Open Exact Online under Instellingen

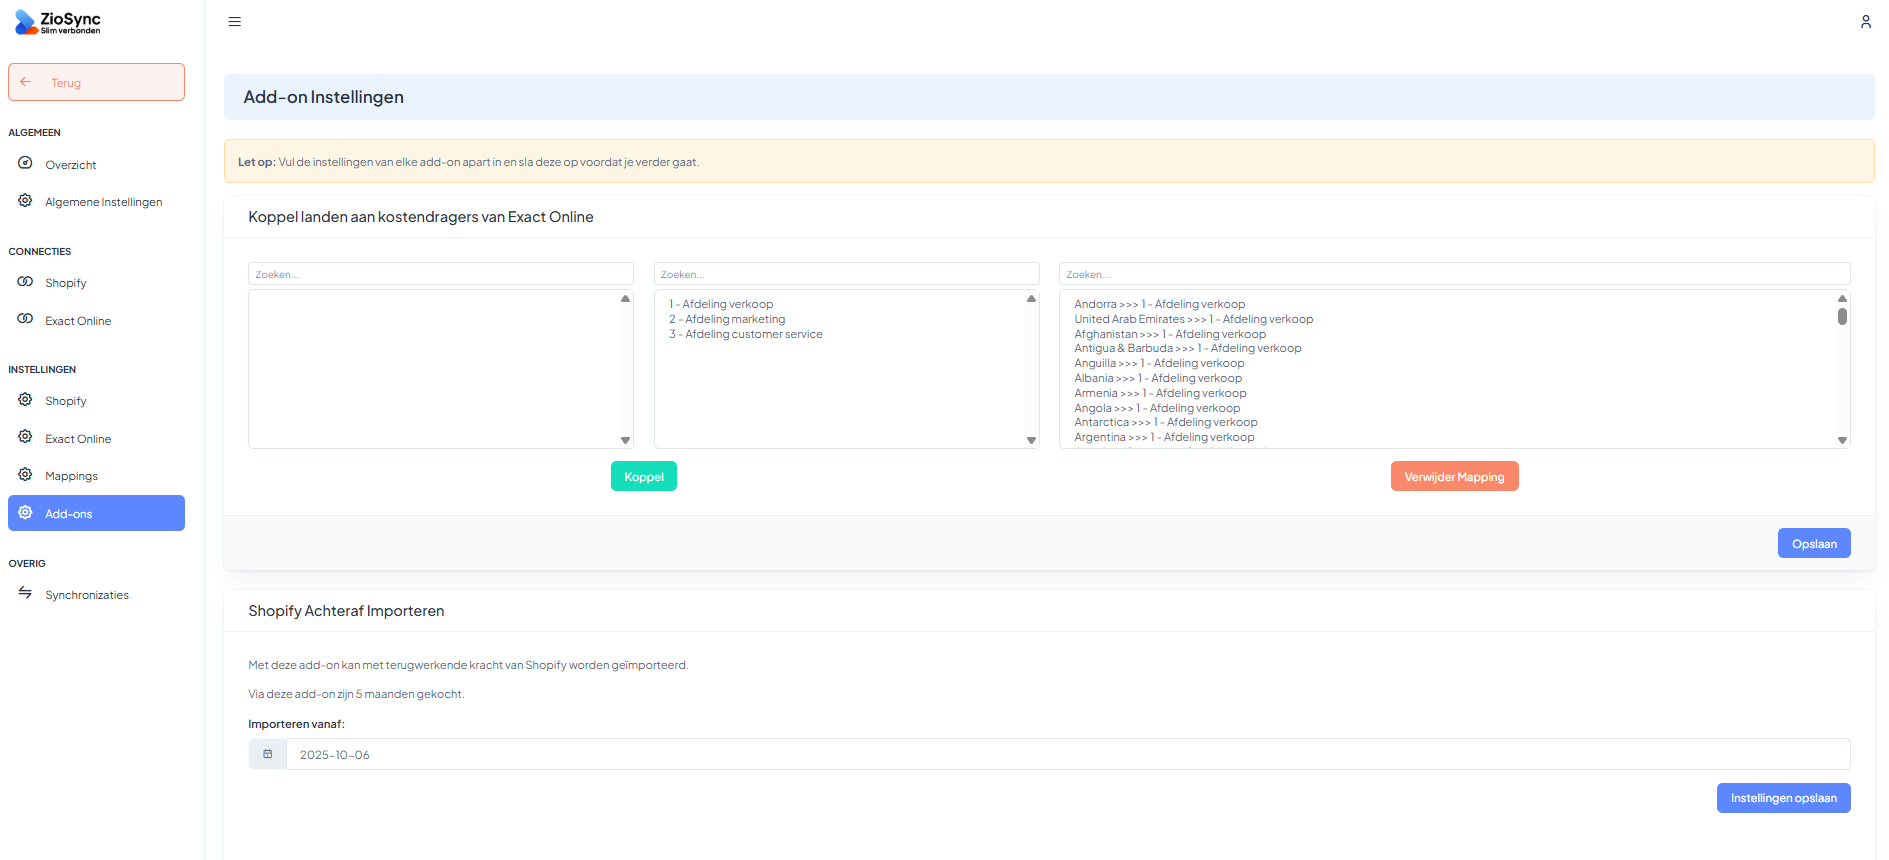[x=78, y=439]
